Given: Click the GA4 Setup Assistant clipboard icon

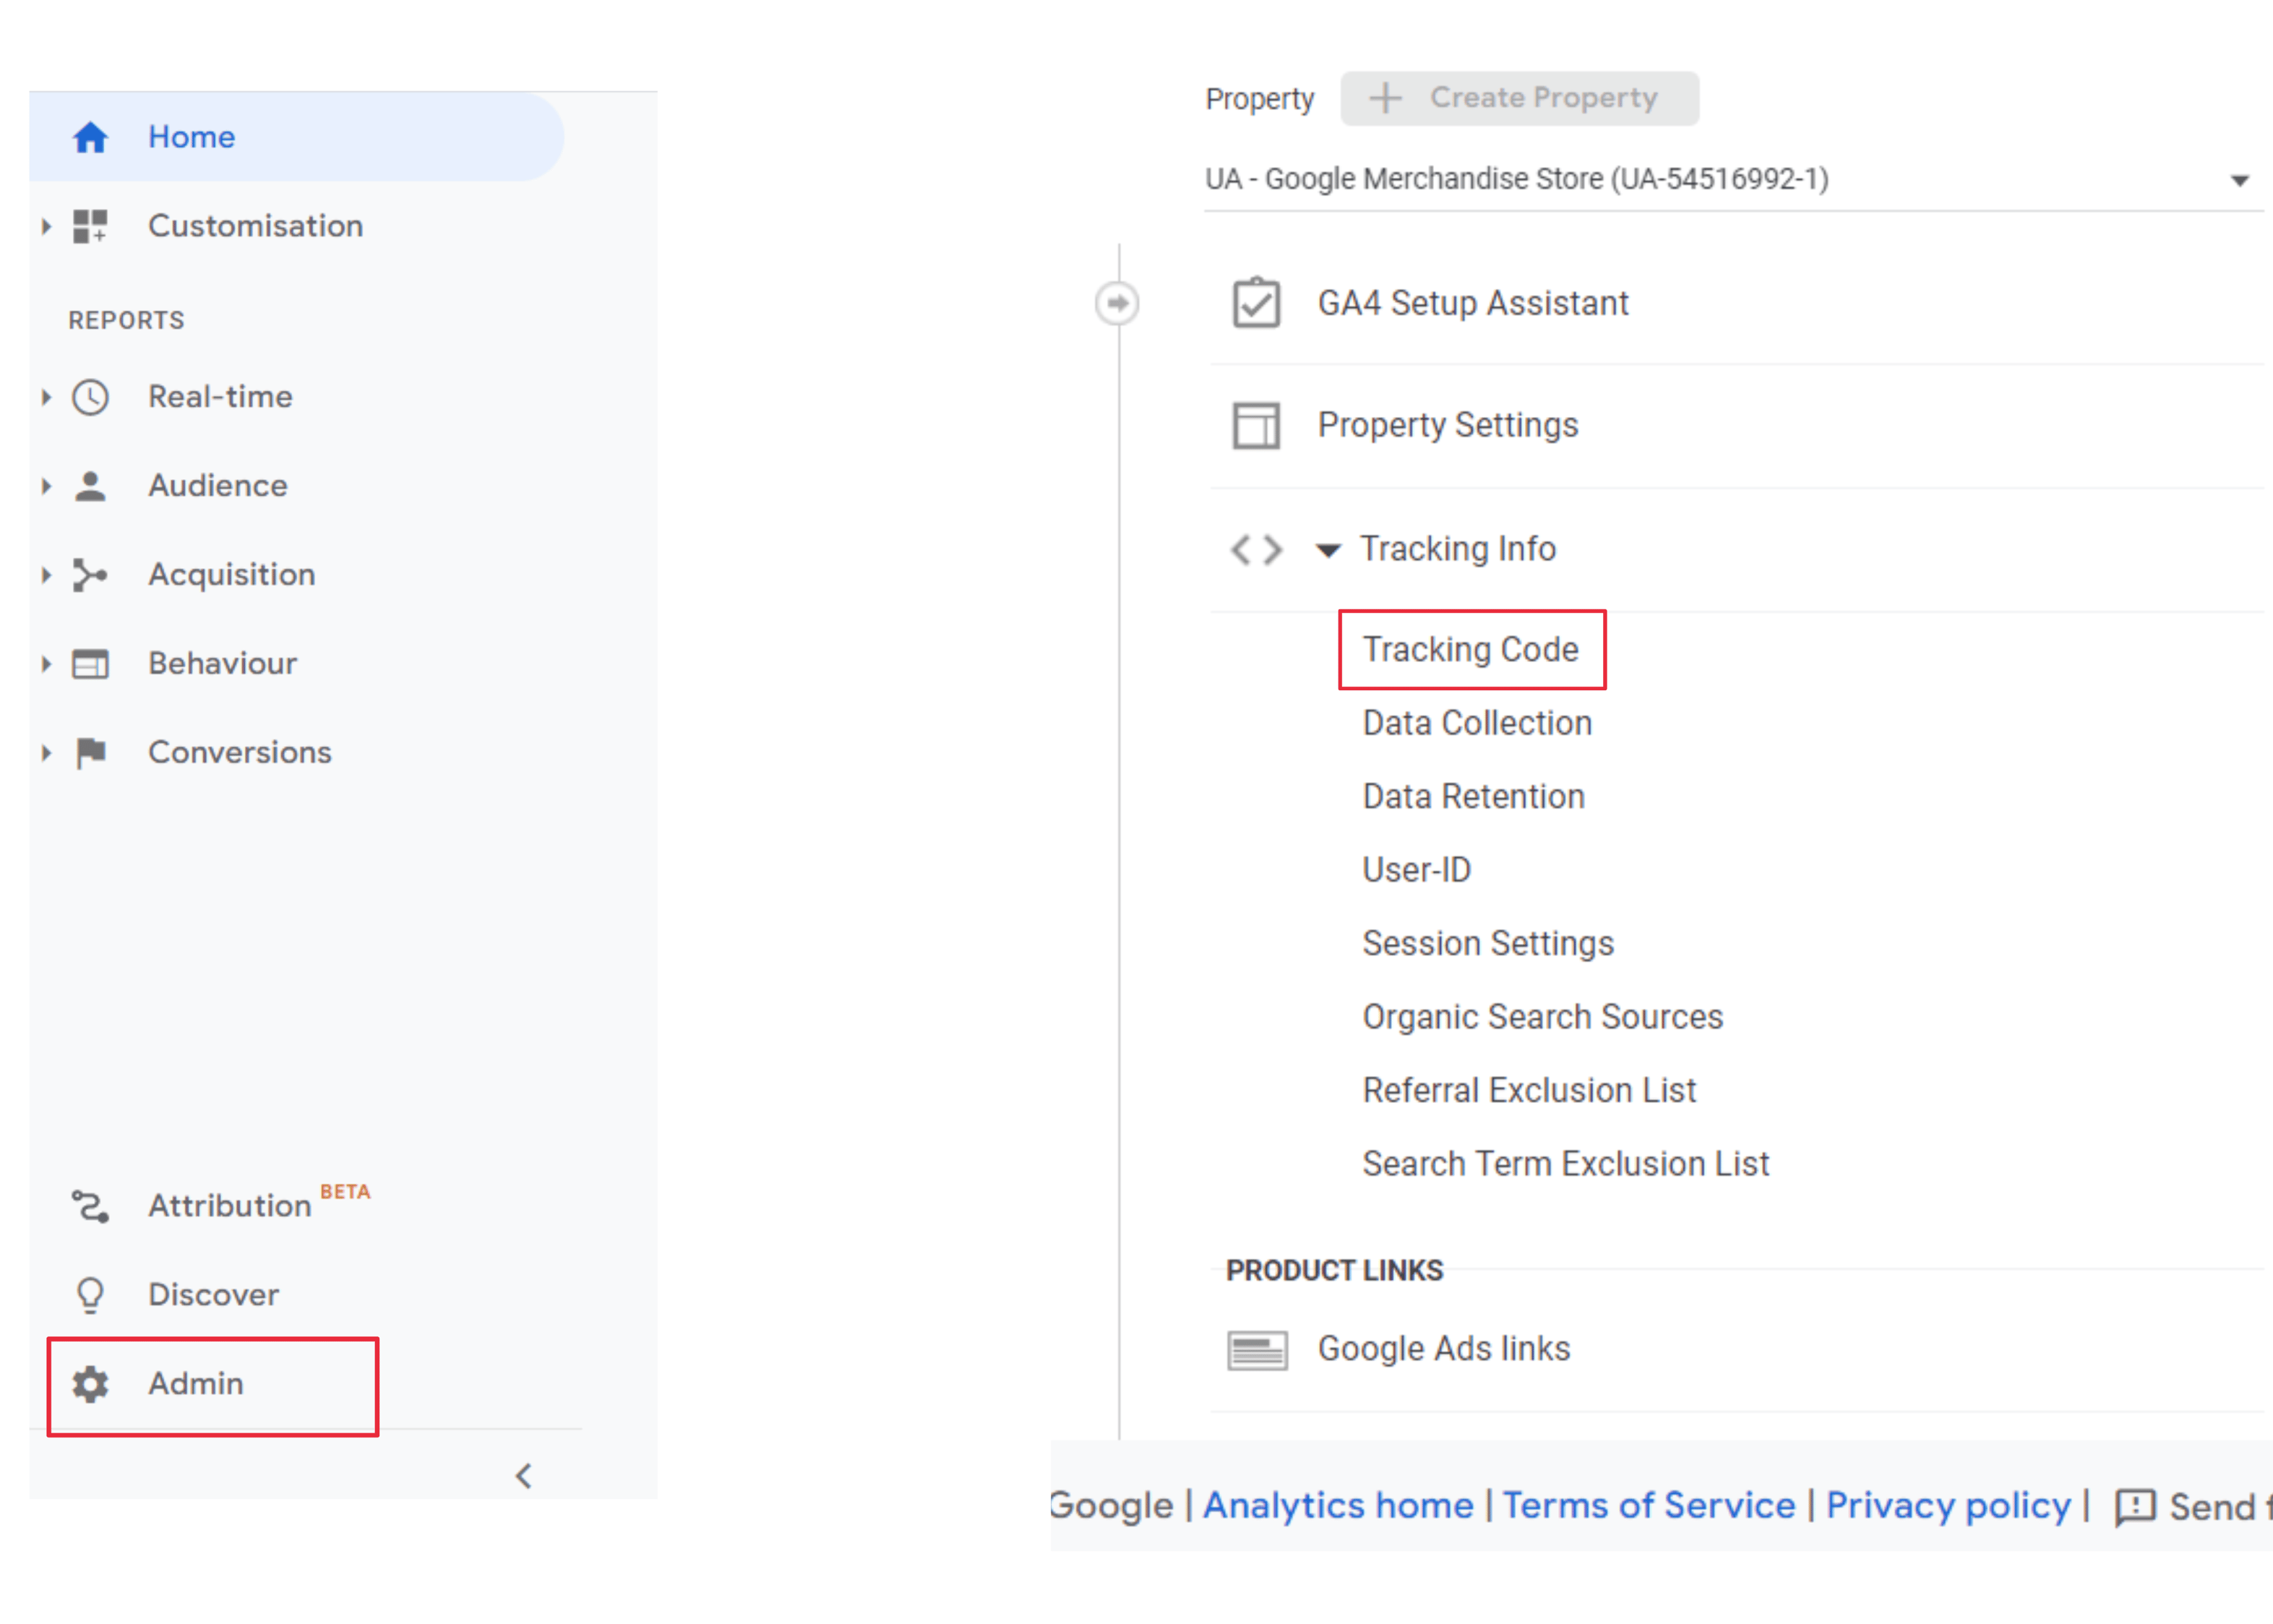Looking at the screenshot, I should (x=1255, y=303).
